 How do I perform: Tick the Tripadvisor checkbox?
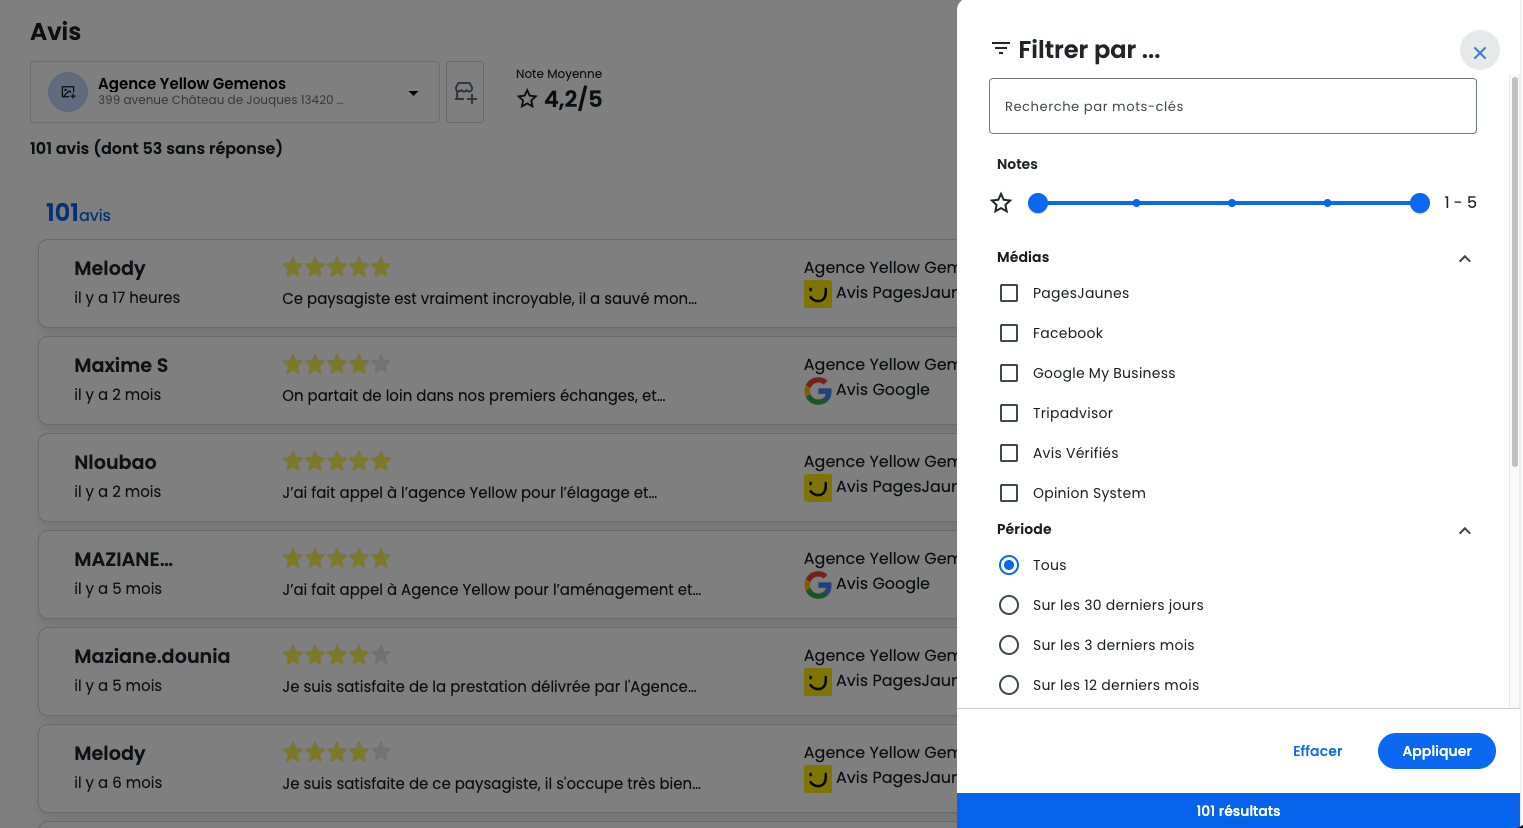tap(1009, 413)
